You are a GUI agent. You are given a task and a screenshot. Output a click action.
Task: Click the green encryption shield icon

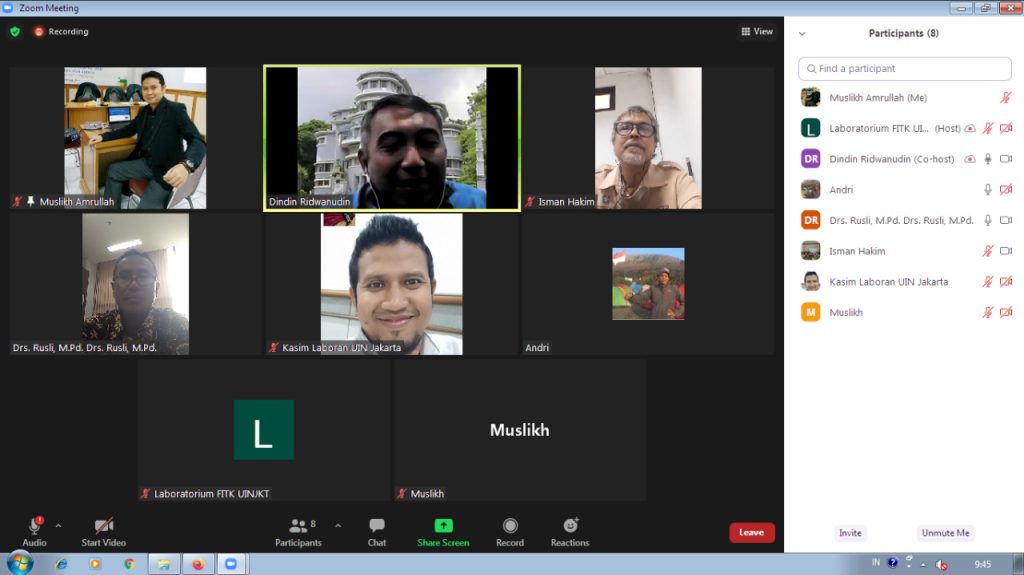(15, 31)
